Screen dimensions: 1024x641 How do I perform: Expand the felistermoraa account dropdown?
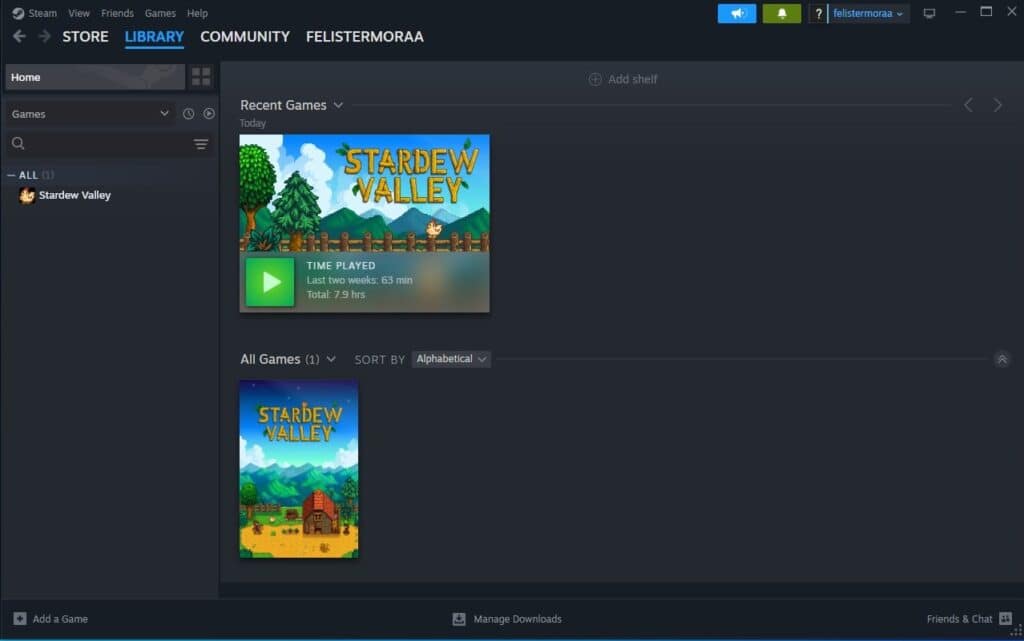(x=868, y=13)
